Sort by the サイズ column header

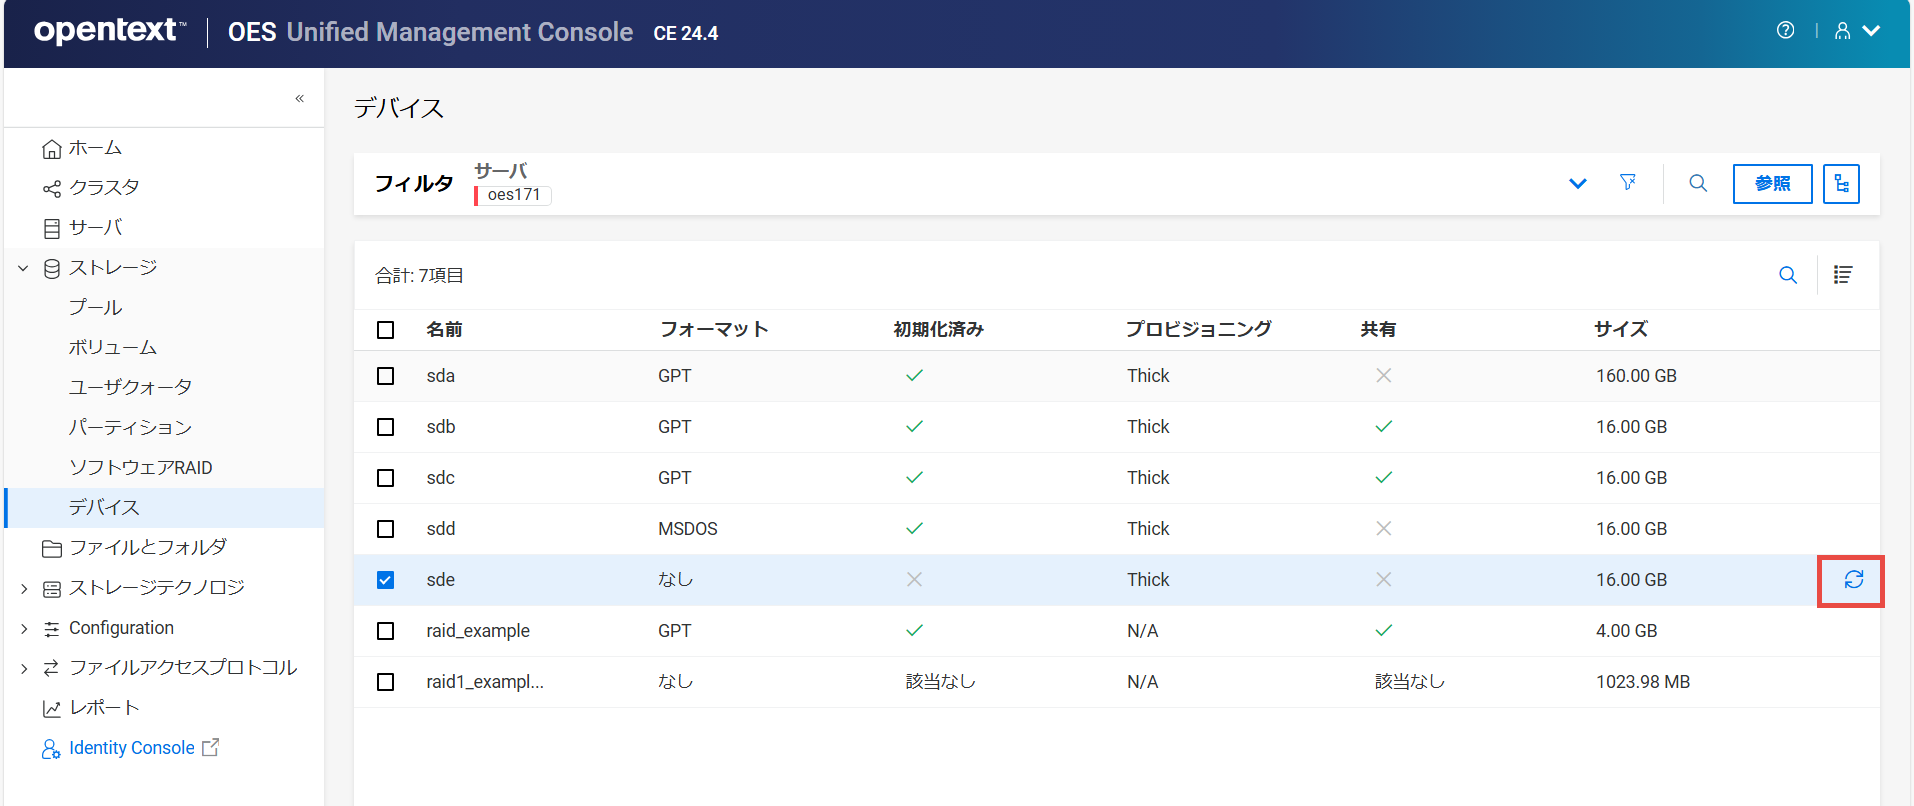pos(1620,329)
